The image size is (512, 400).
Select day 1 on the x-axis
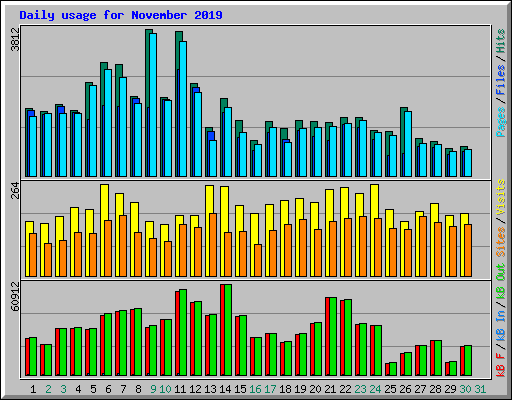33,389
